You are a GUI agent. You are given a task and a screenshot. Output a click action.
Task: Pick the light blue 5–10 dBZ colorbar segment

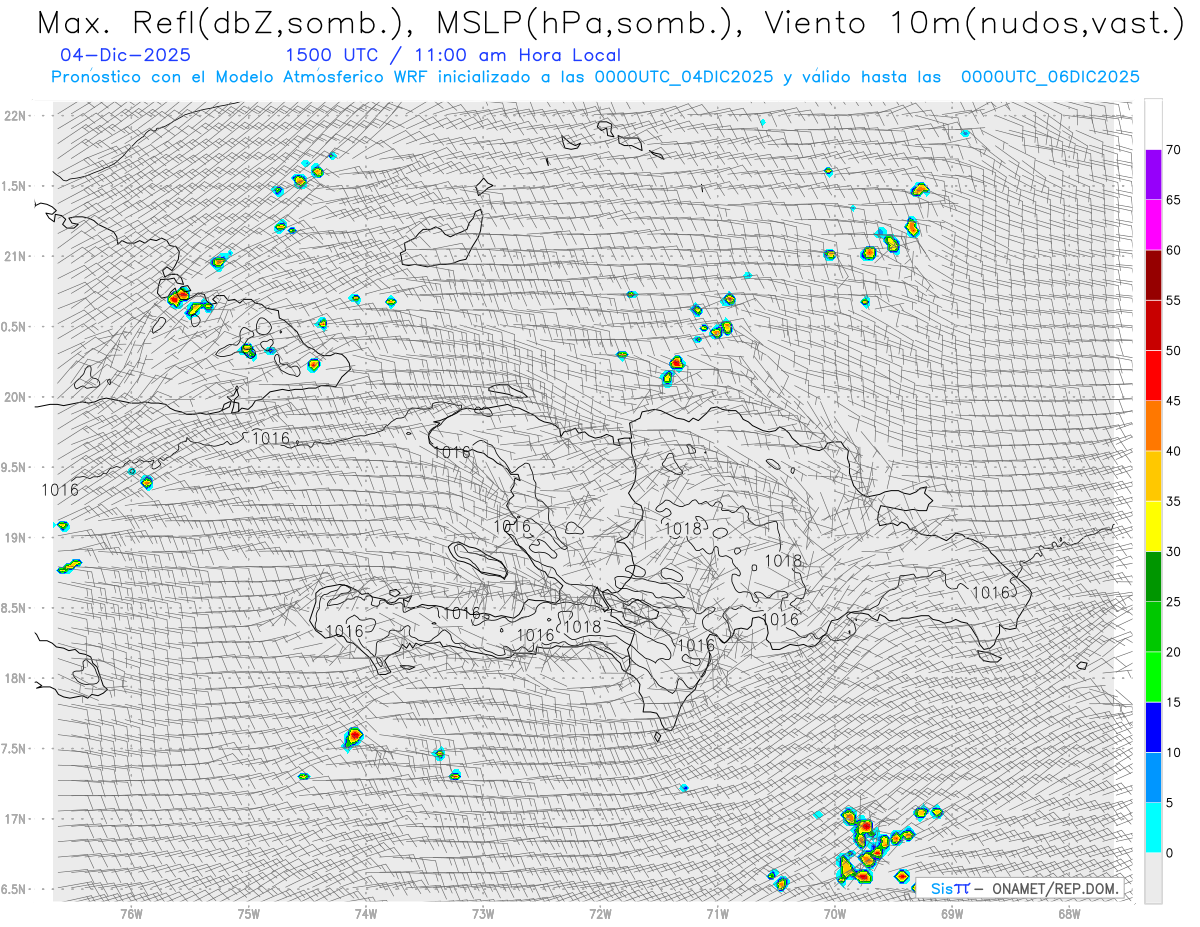point(1153,777)
